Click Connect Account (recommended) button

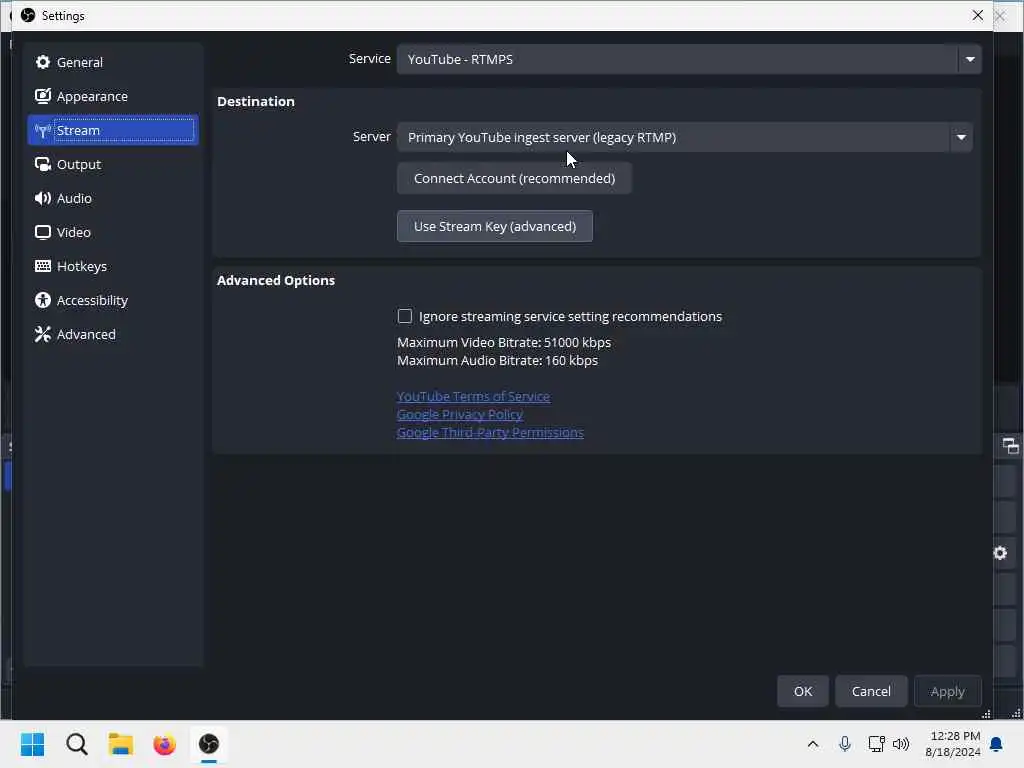[x=514, y=178]
